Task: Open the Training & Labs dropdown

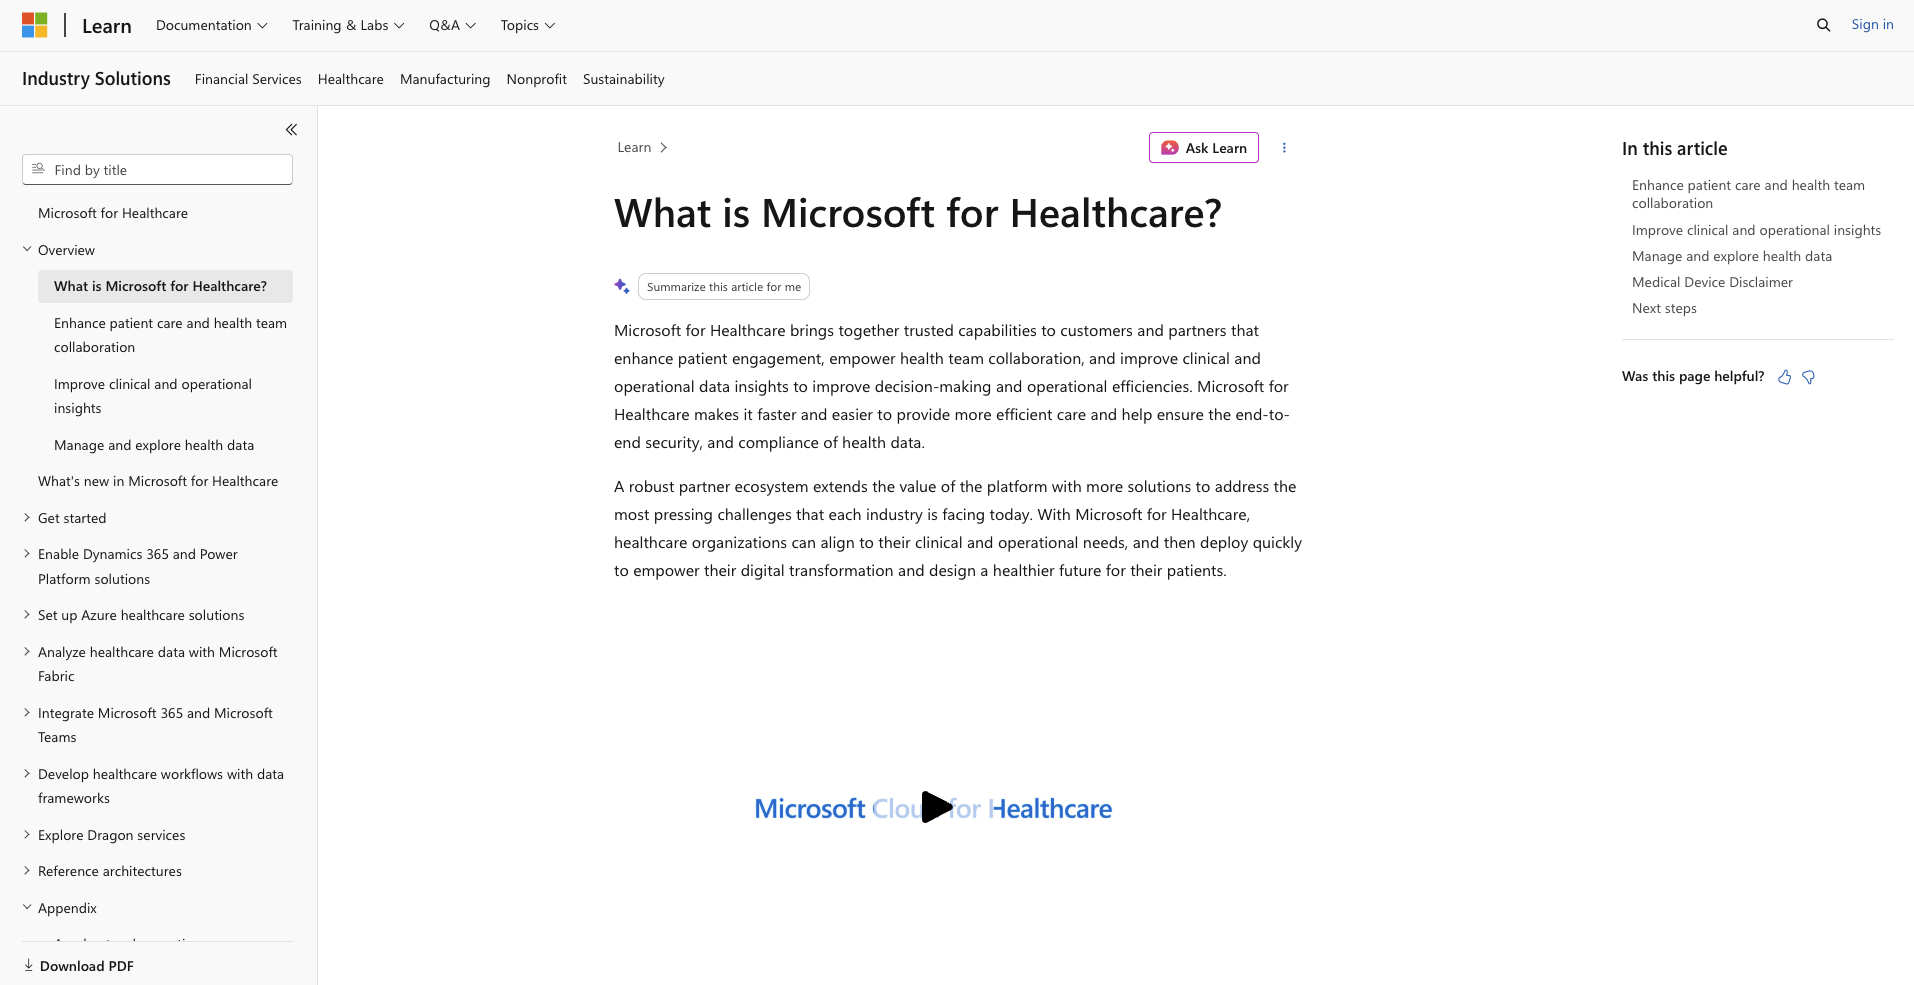Action: [348, 25]
